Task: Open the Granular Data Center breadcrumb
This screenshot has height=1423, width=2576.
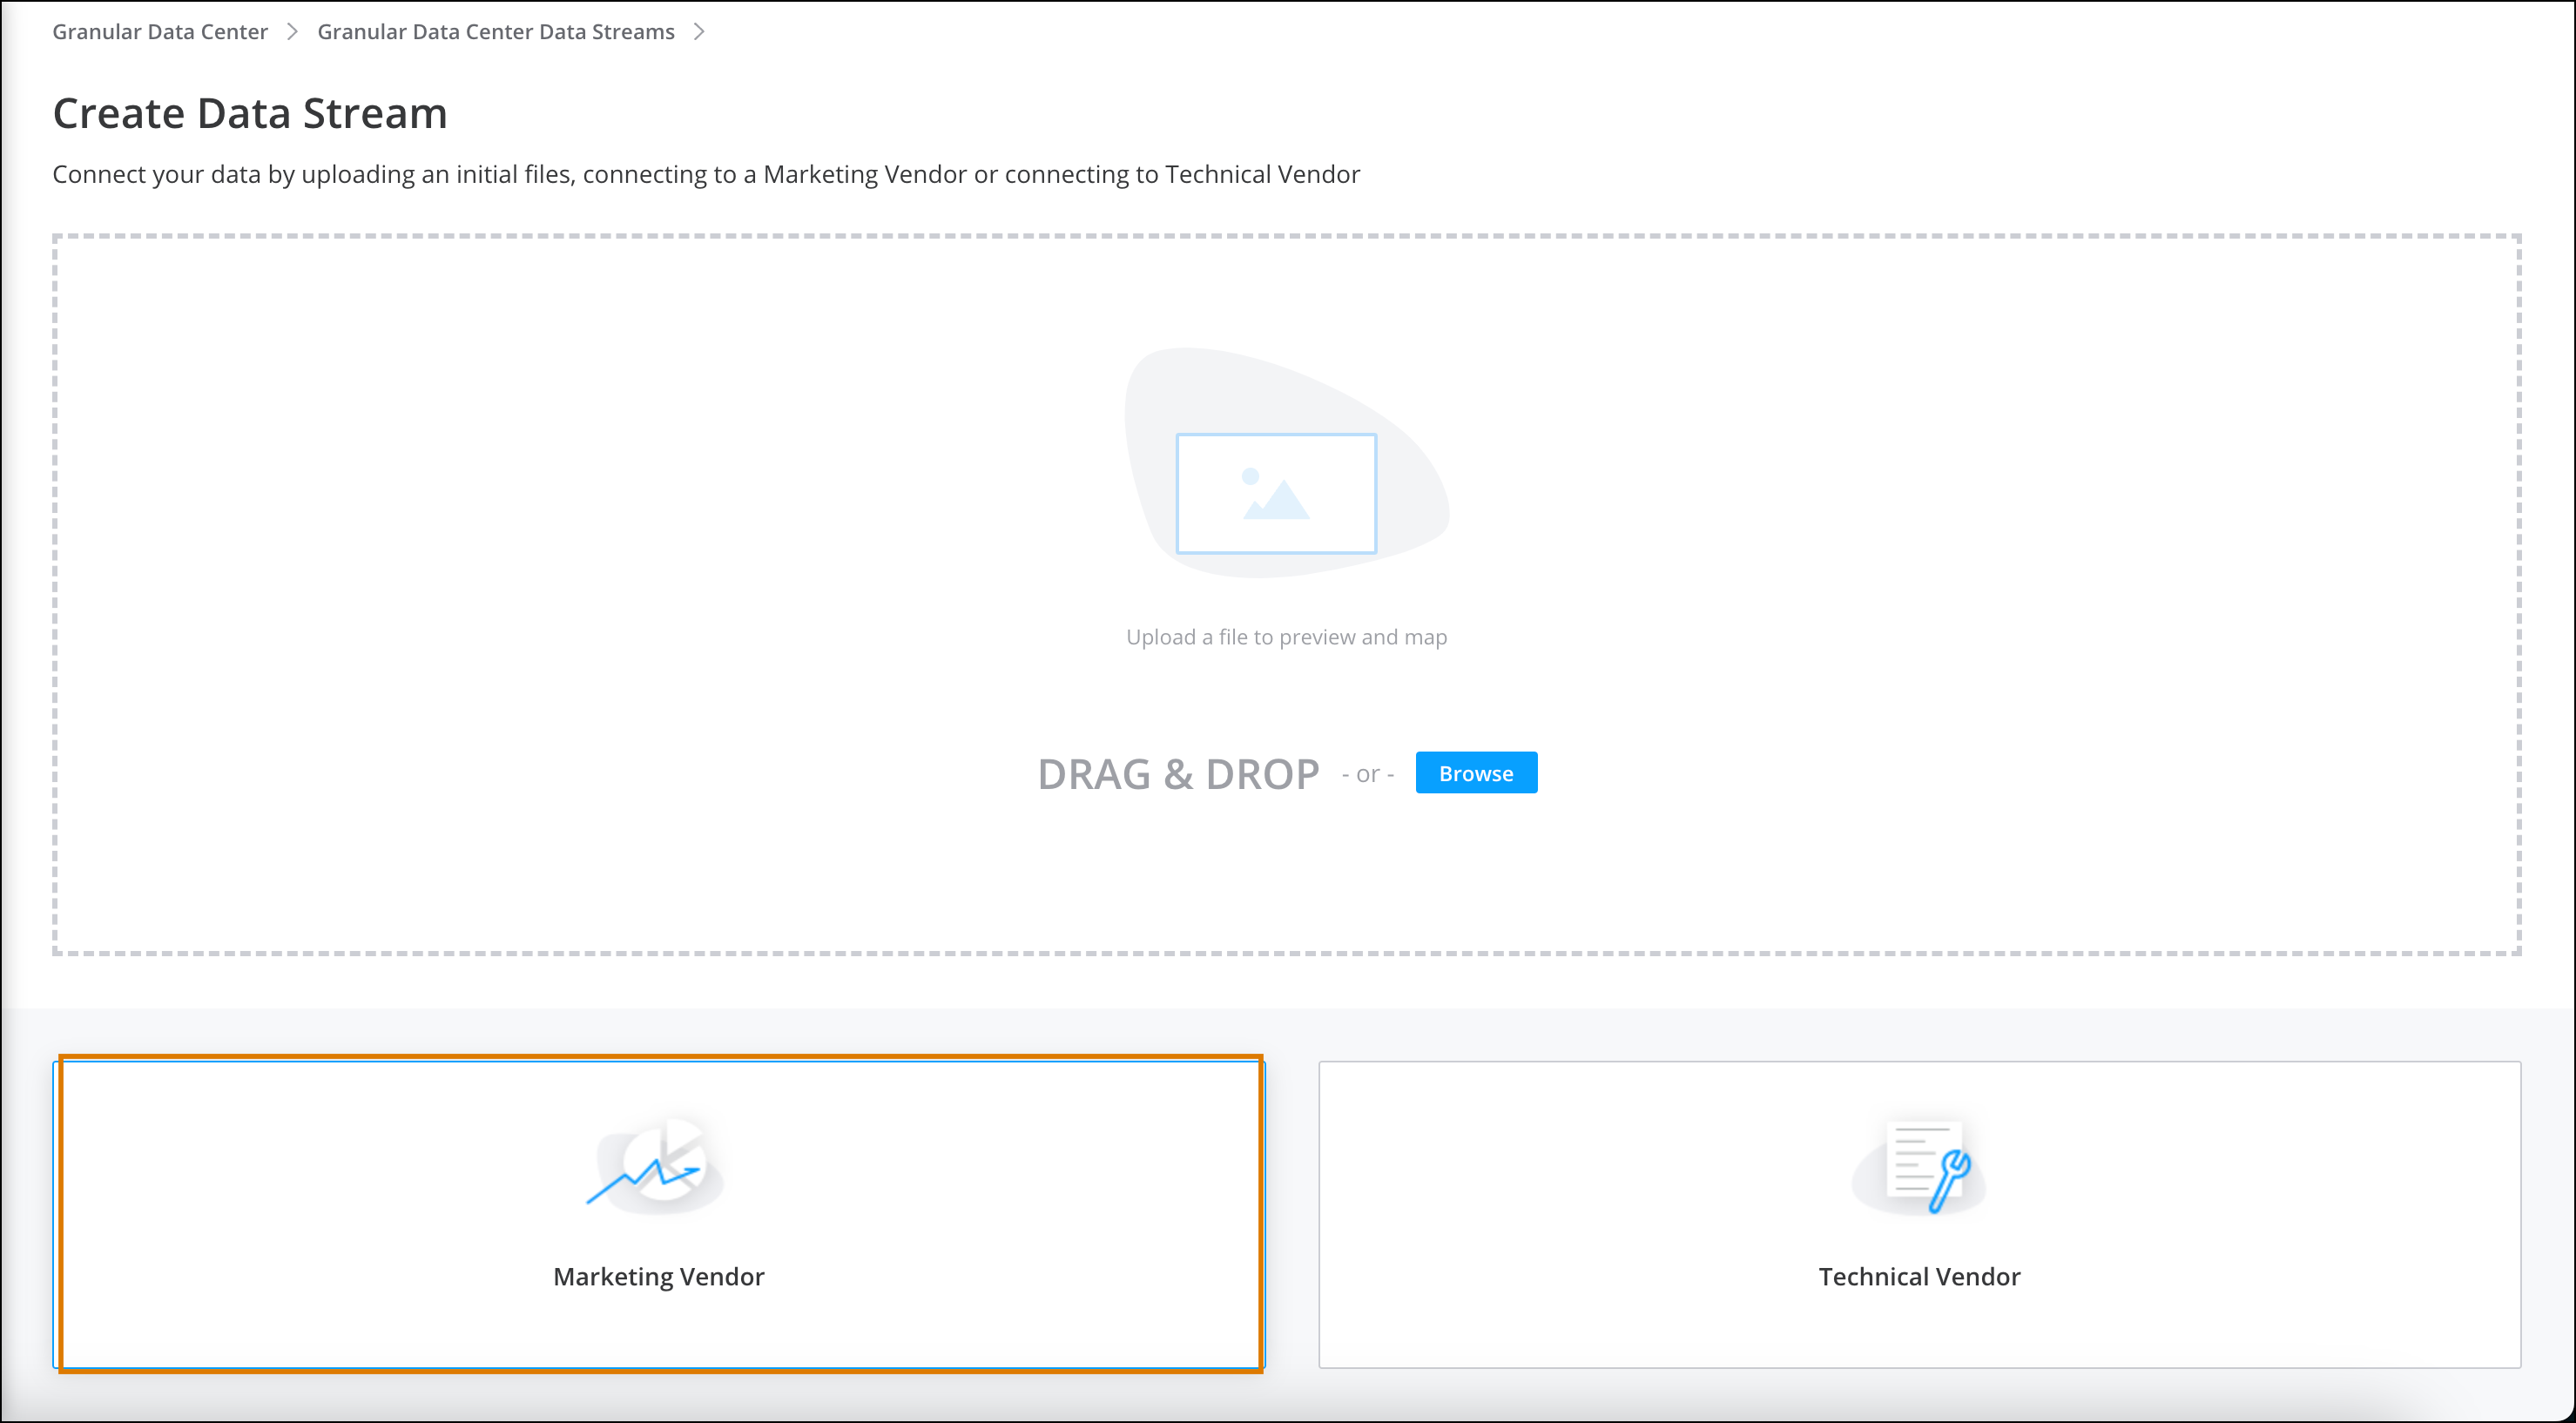Action: [x=160, y=32]
